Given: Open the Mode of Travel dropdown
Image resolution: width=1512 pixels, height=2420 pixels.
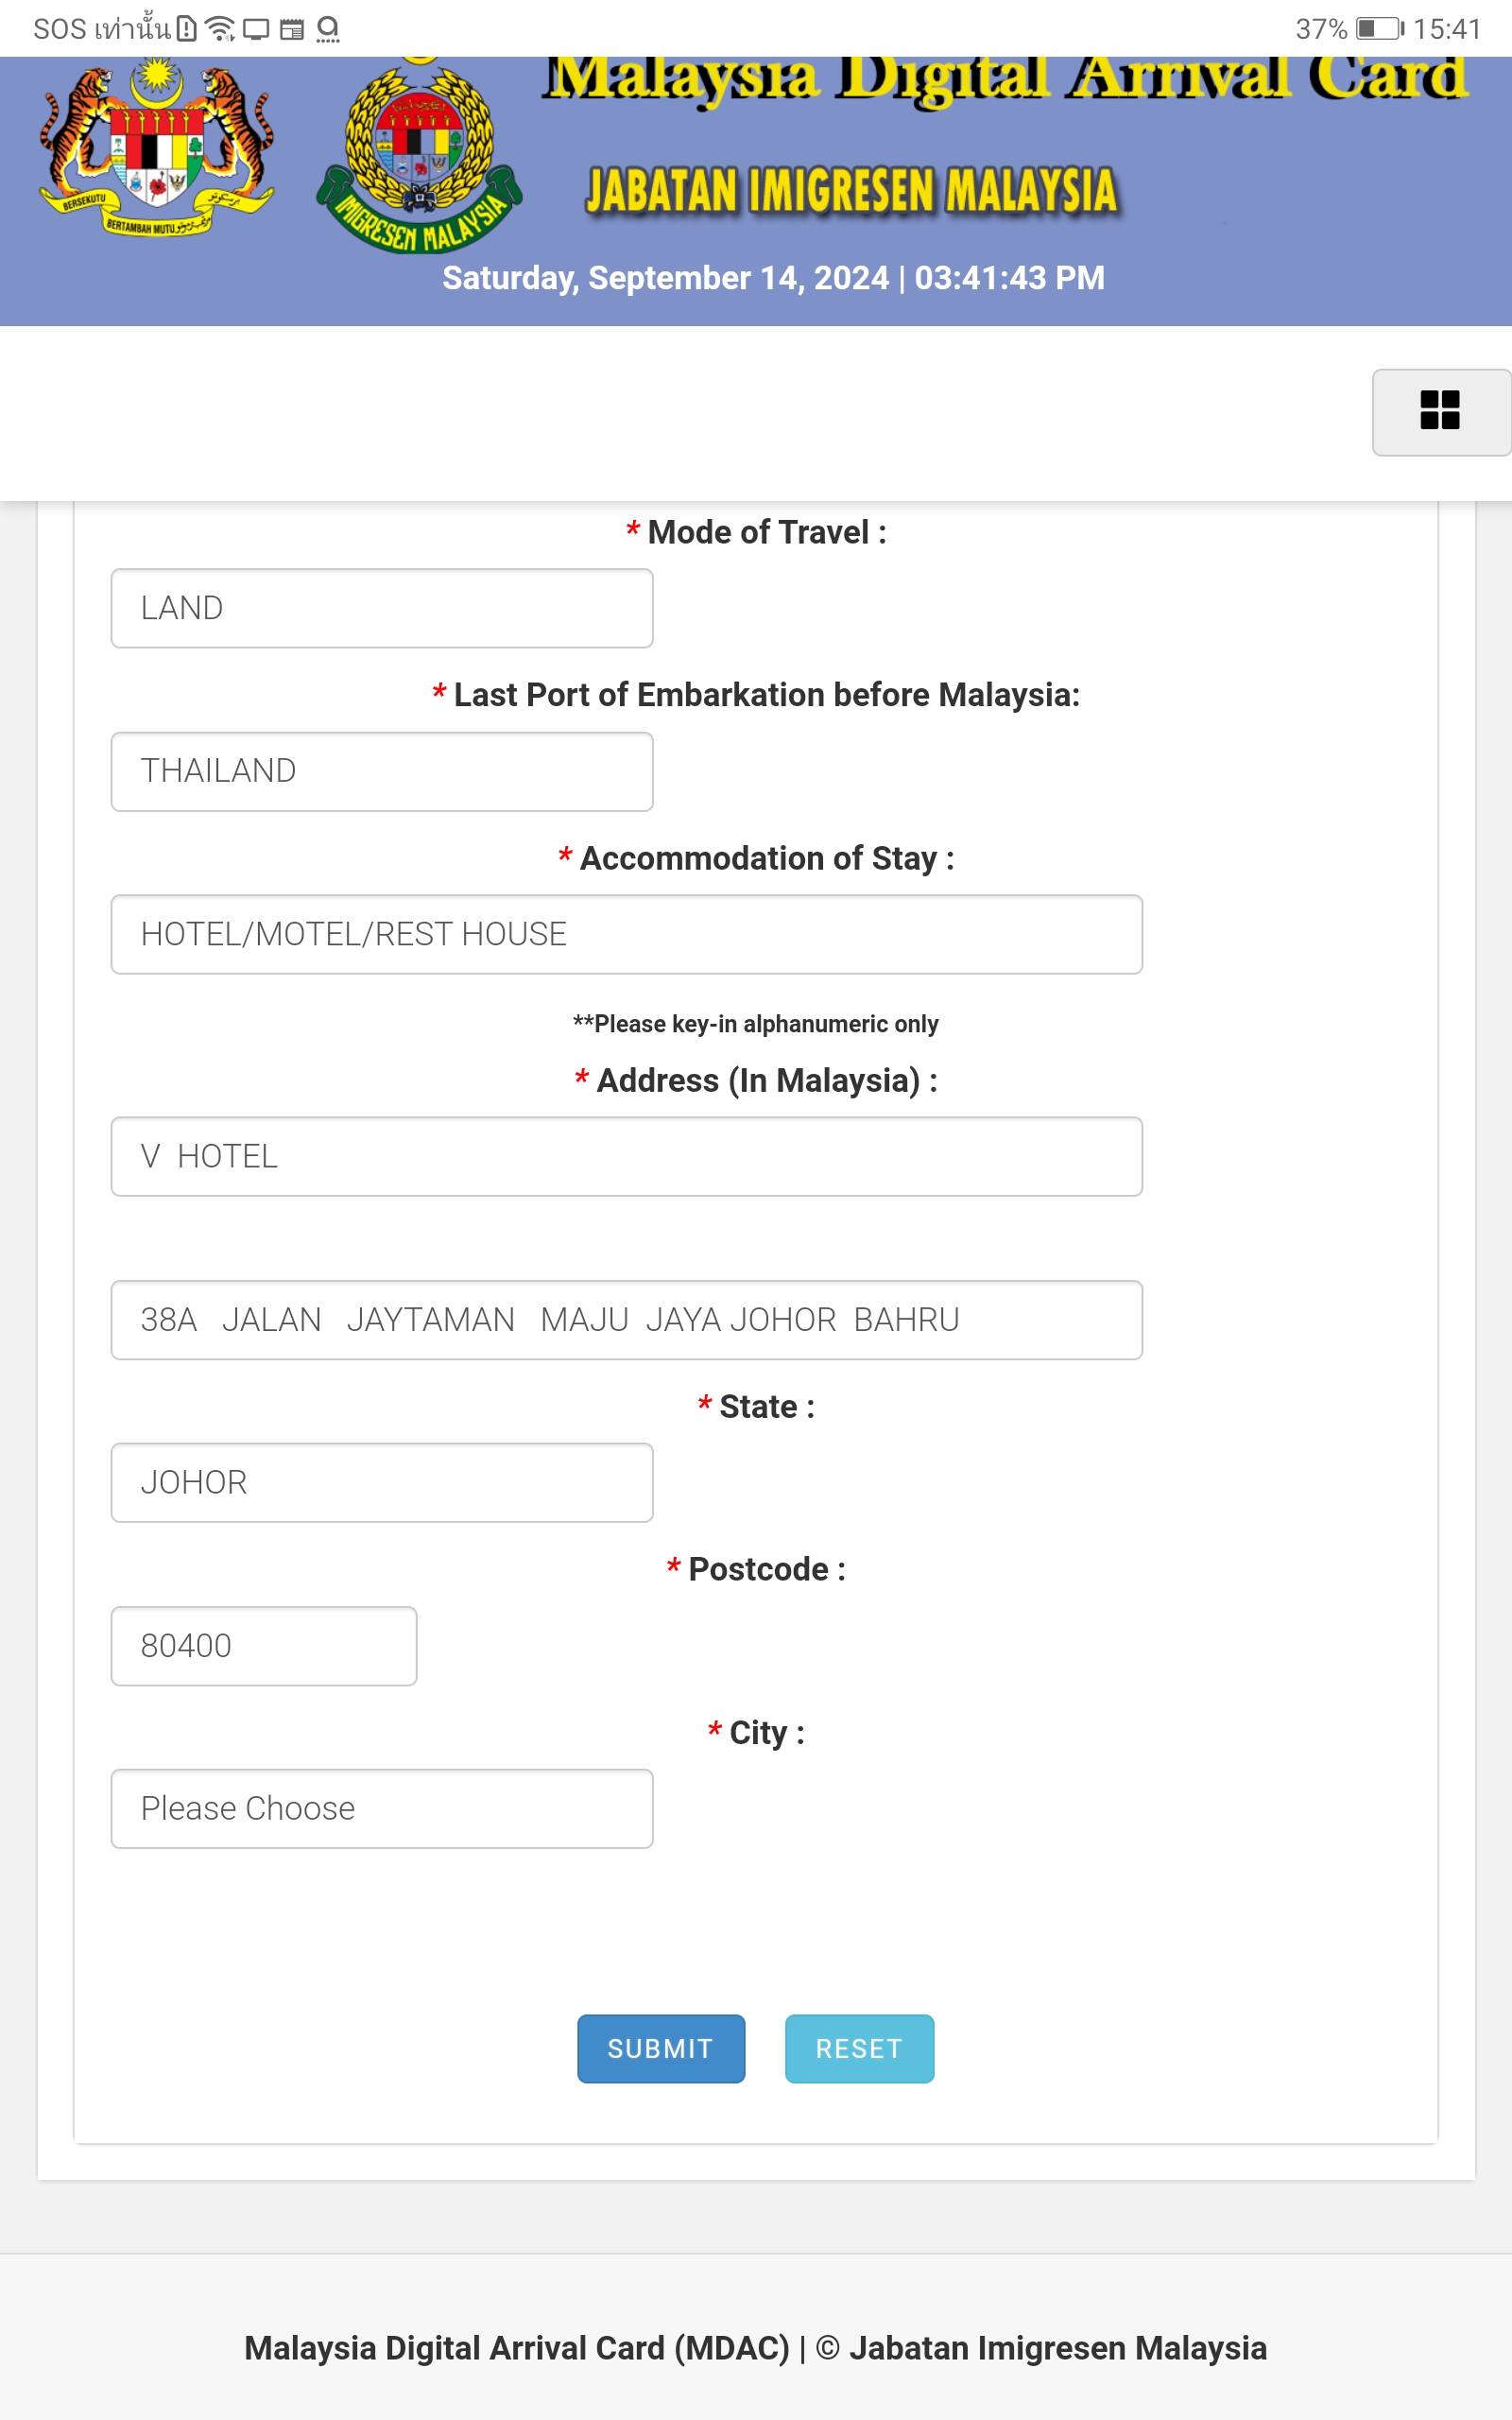Looking at the screenshot, I should point(382,608).
